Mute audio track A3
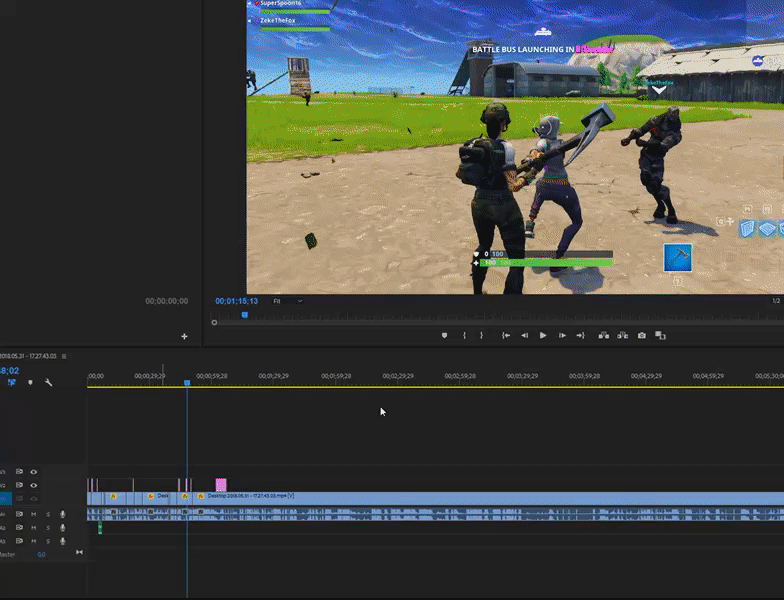This screenshot has width=784, height=600. click(34, 541)
